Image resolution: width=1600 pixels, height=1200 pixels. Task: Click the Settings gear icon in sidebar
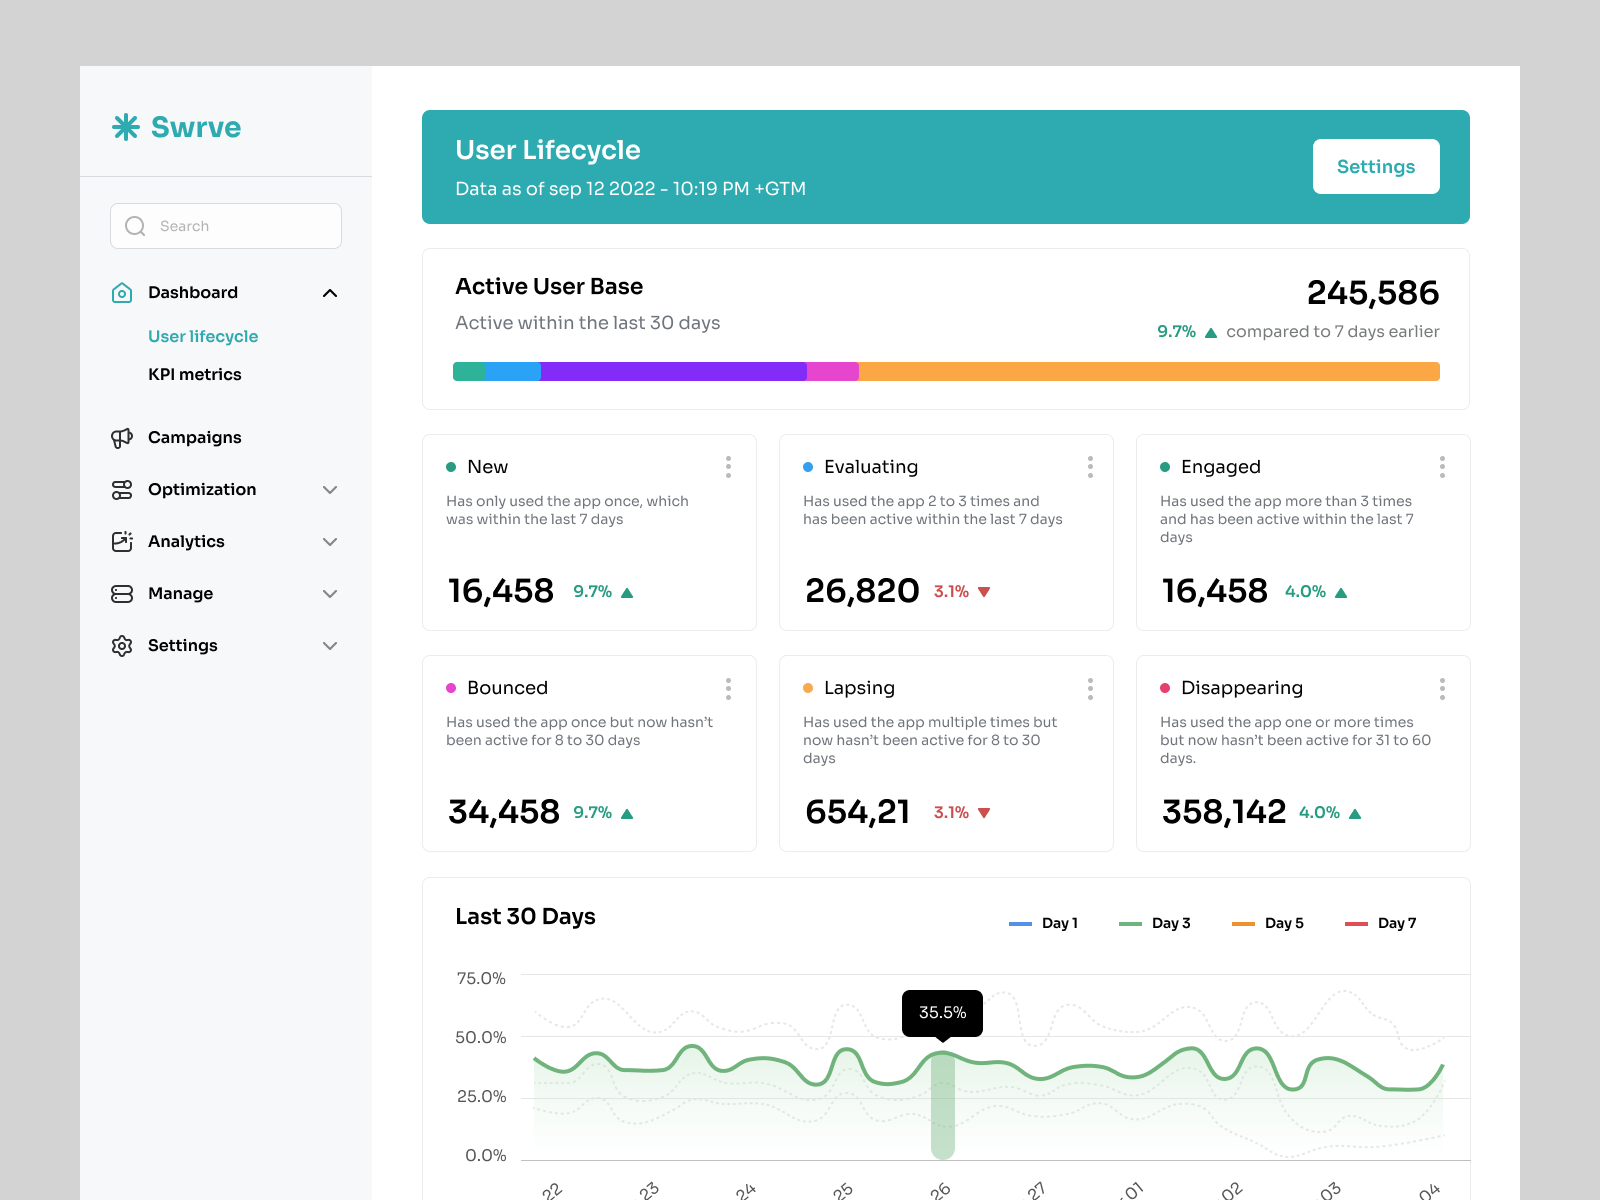coord(121,645)
